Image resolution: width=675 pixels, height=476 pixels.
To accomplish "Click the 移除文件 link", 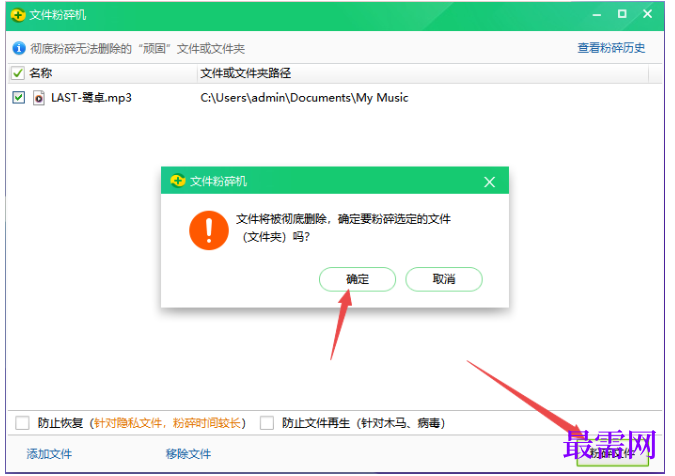I will pyautogui.click(x=189, y=454).
